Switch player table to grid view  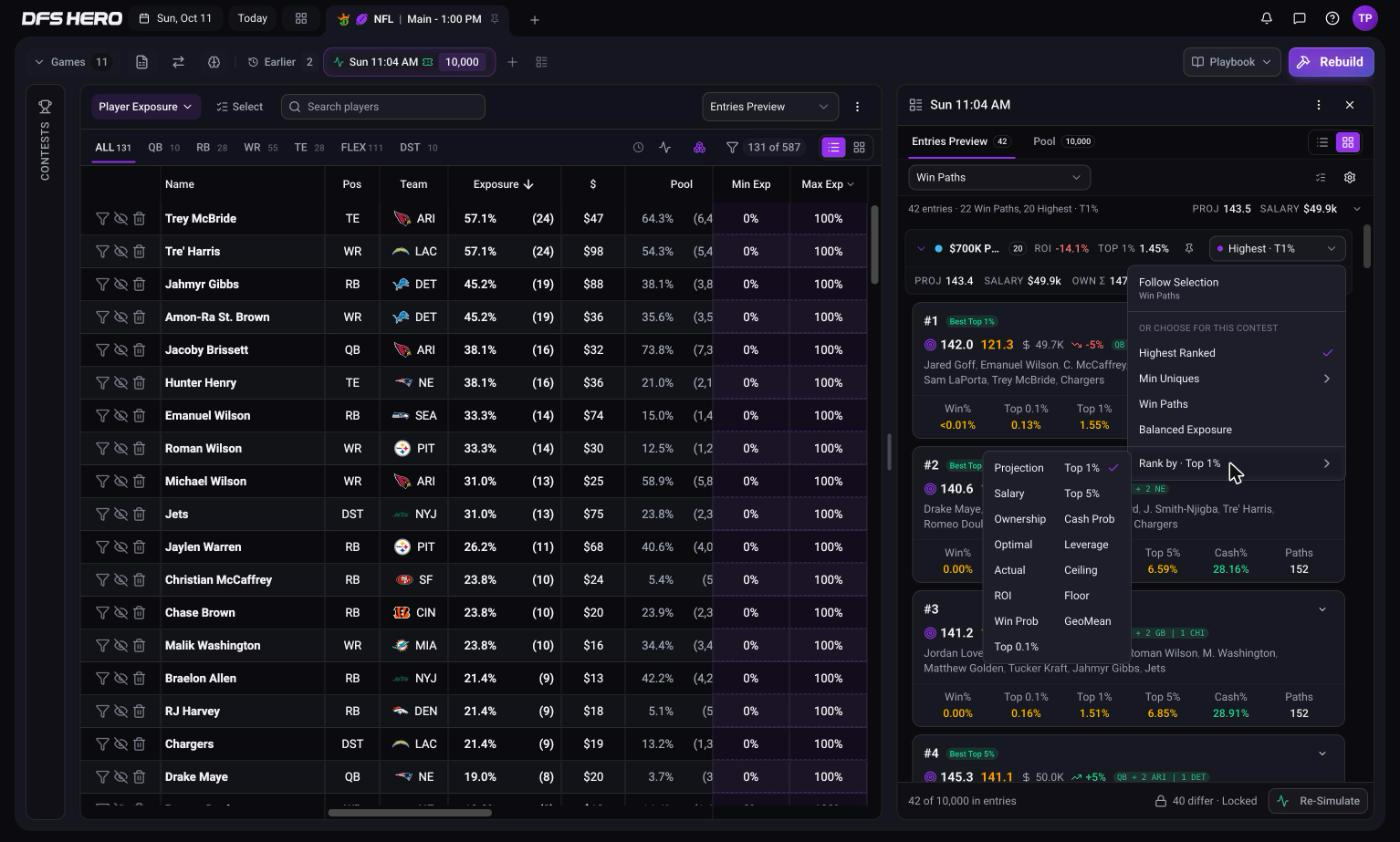click(859, 147)
